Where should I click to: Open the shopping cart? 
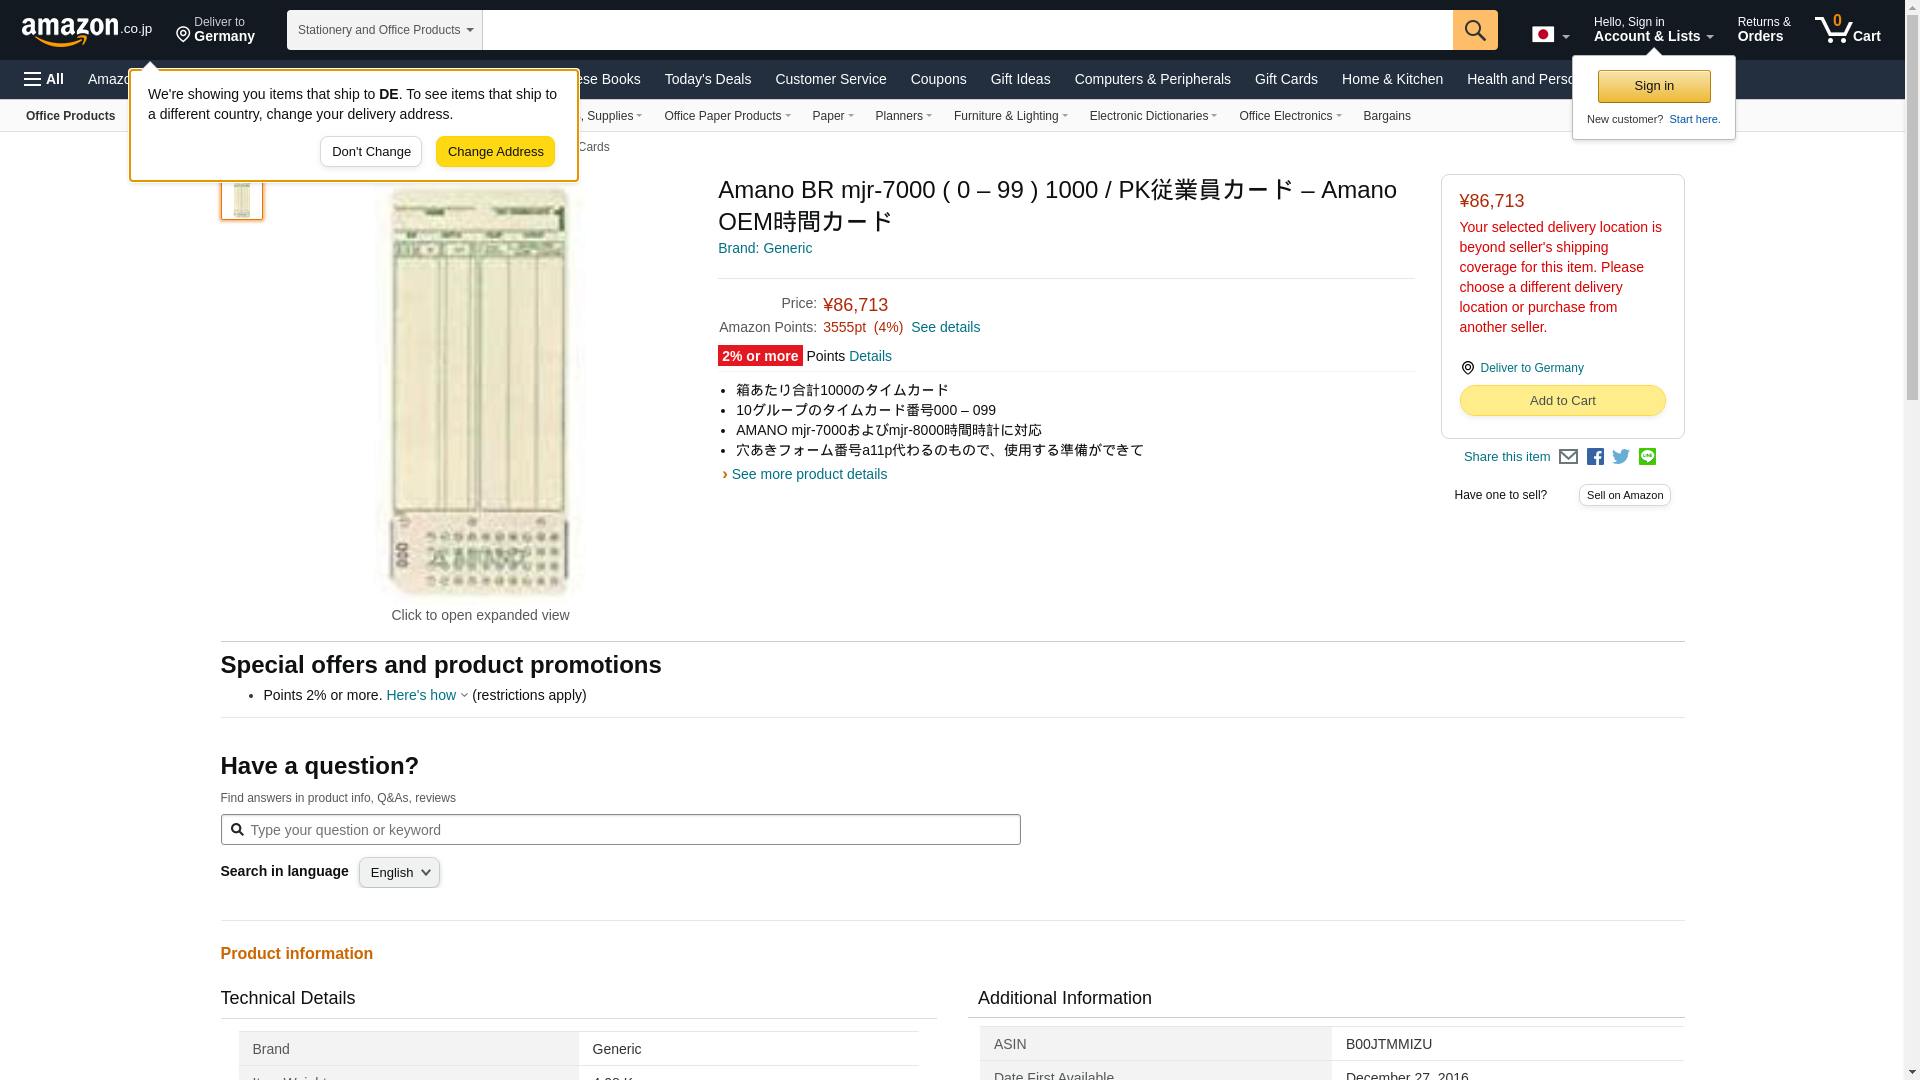pos(1848,30)
